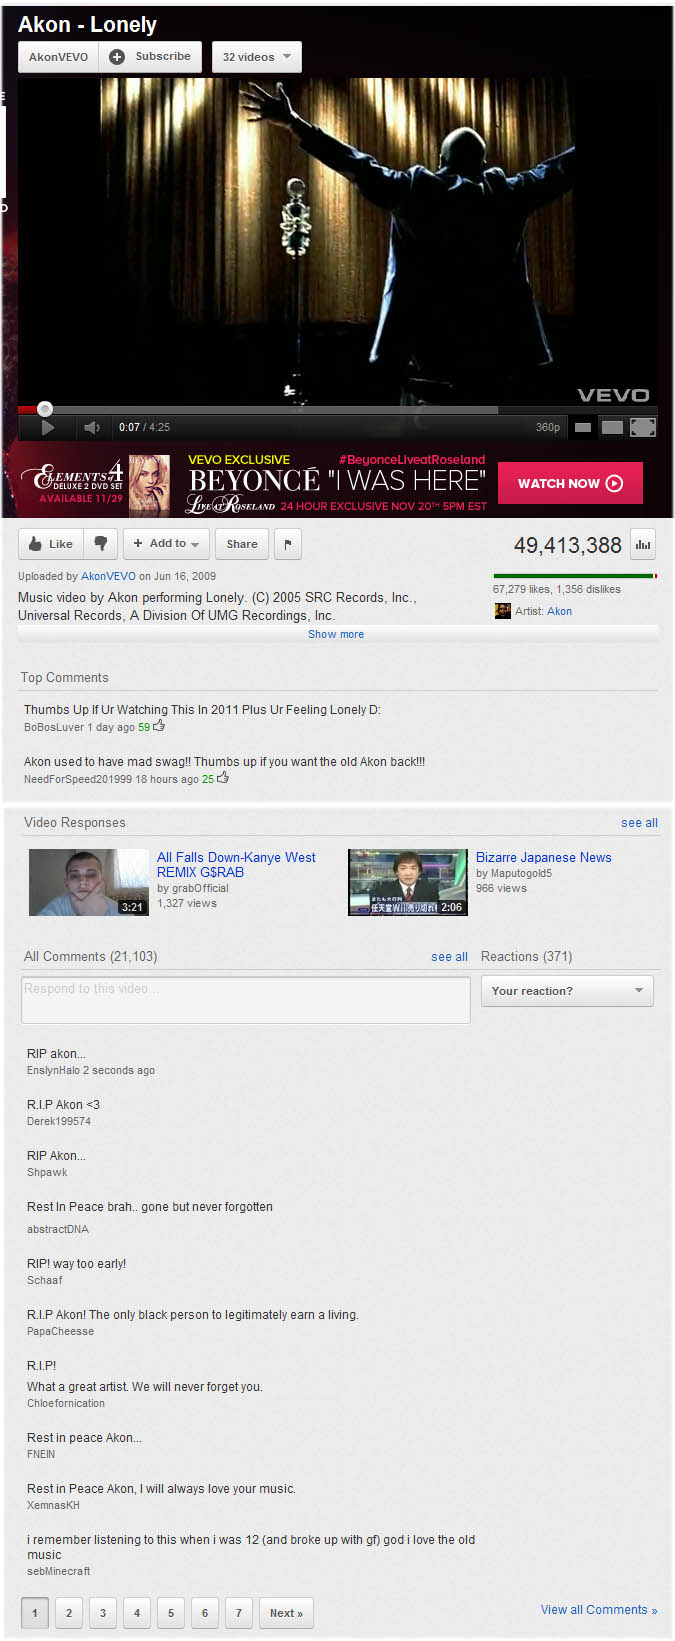
Task: Click Next comments page button
Action: (x=286, y=1613)
